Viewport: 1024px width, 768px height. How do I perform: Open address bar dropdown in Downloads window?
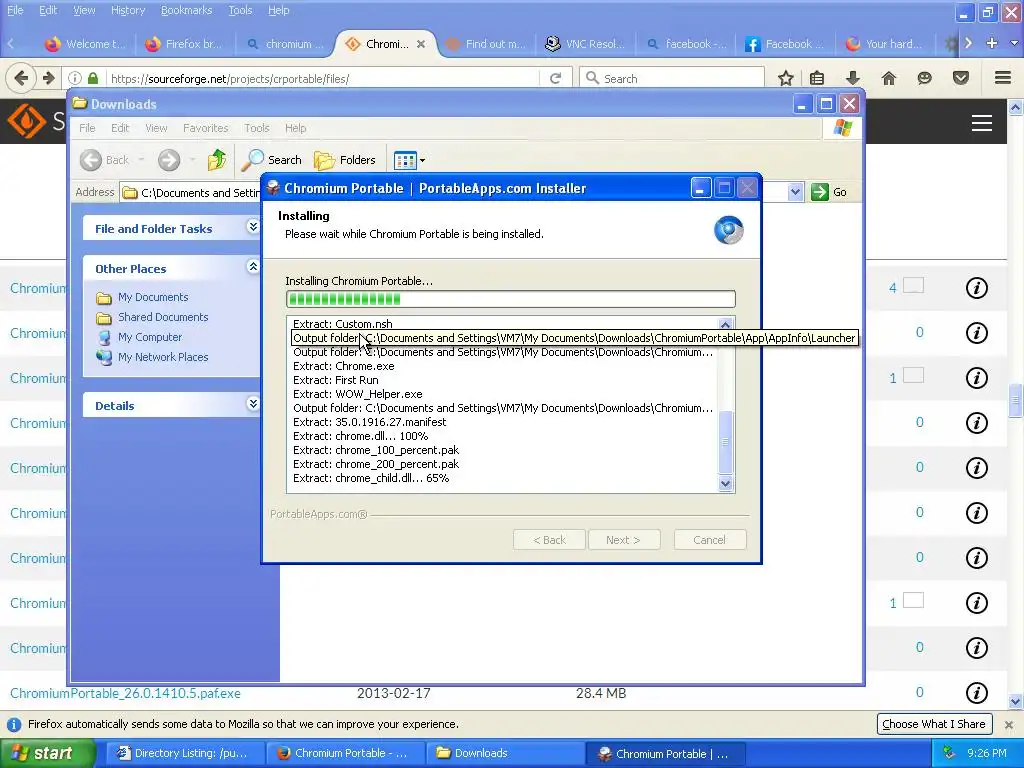[795, 192]
